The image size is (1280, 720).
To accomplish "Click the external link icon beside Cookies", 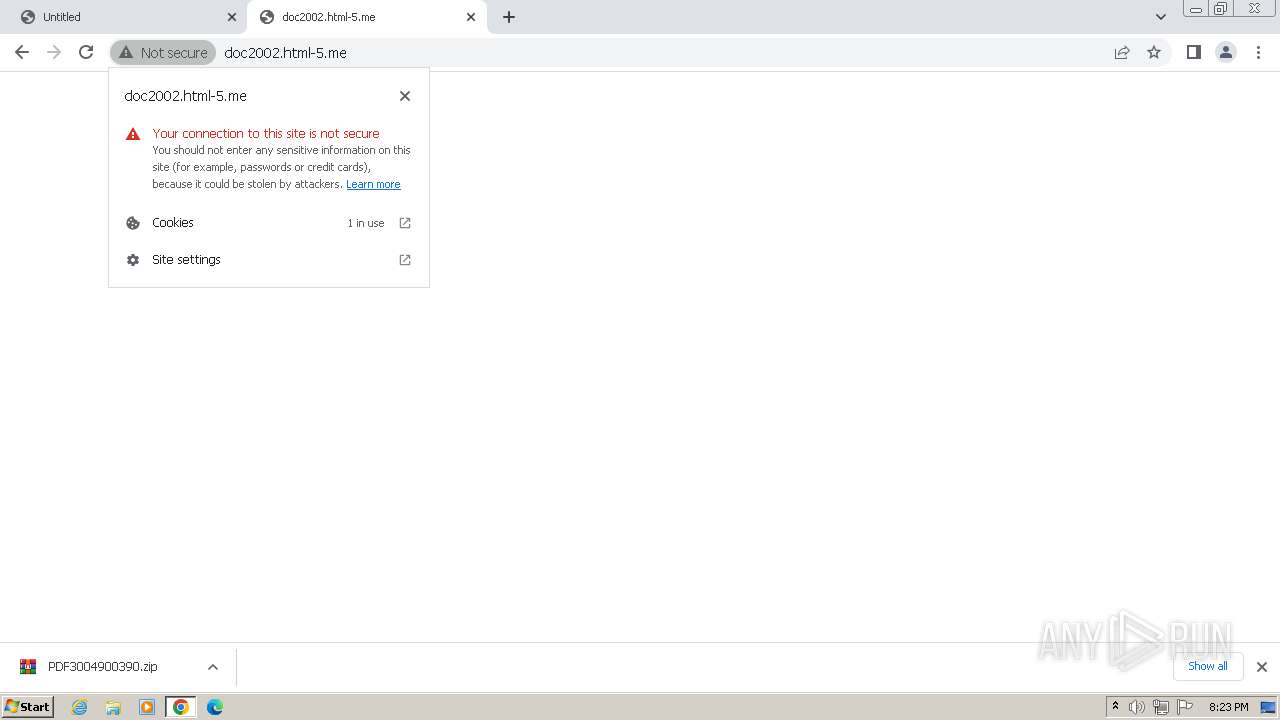I will 405,223.
